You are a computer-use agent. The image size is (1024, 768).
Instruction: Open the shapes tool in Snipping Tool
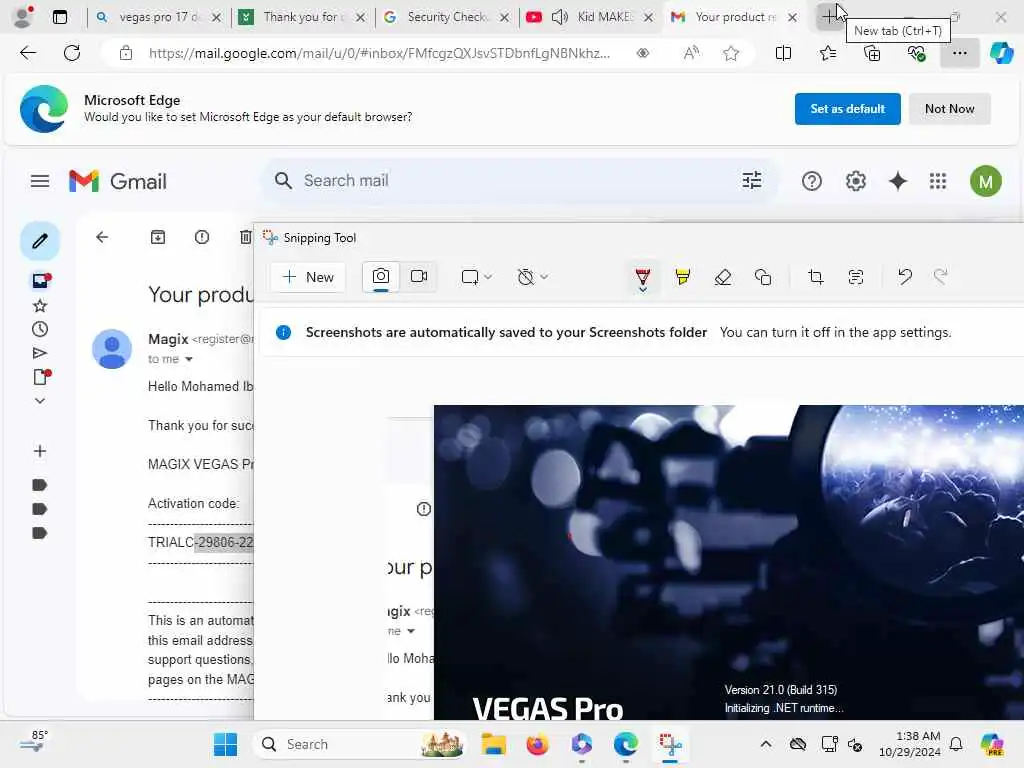[763, 277]
